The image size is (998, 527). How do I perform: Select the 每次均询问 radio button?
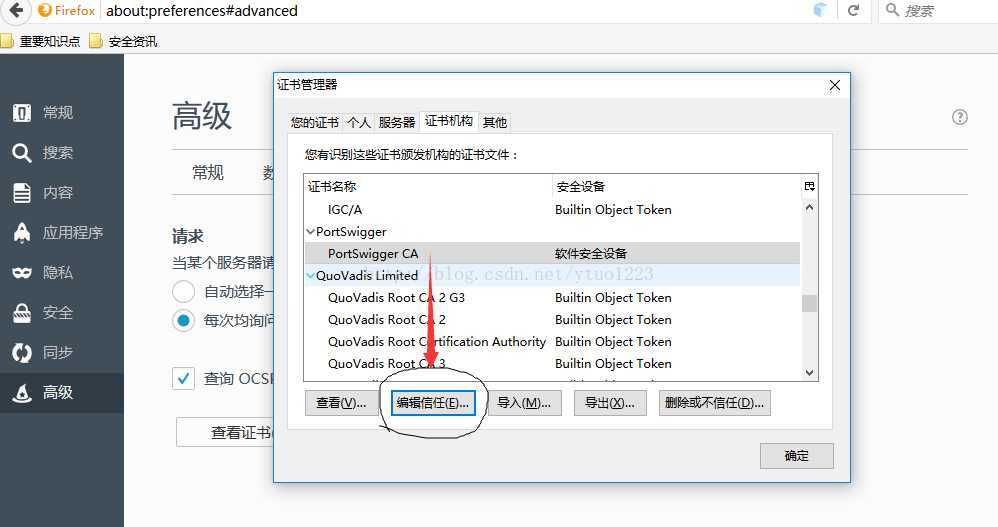pyautogui.click(x=183, y=320)
